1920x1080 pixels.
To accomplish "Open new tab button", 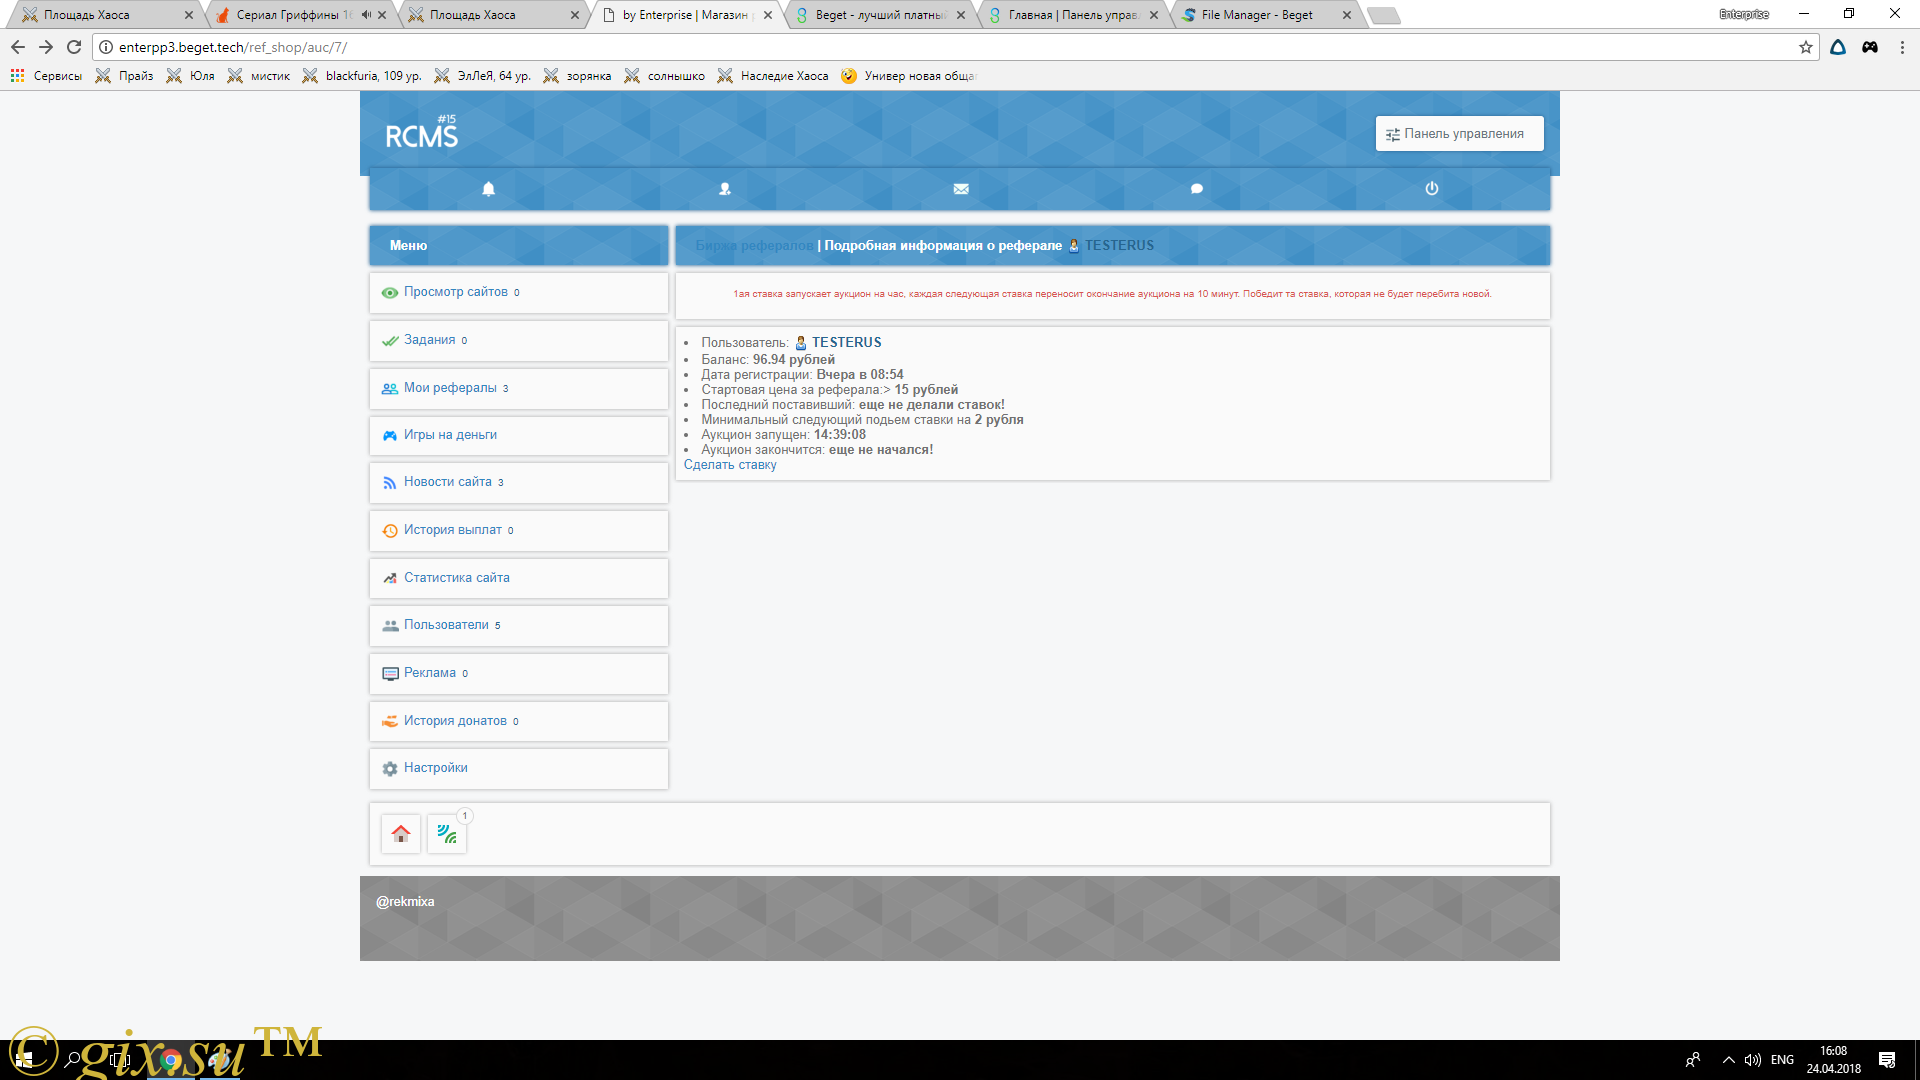I will [x=1384, y=15].
